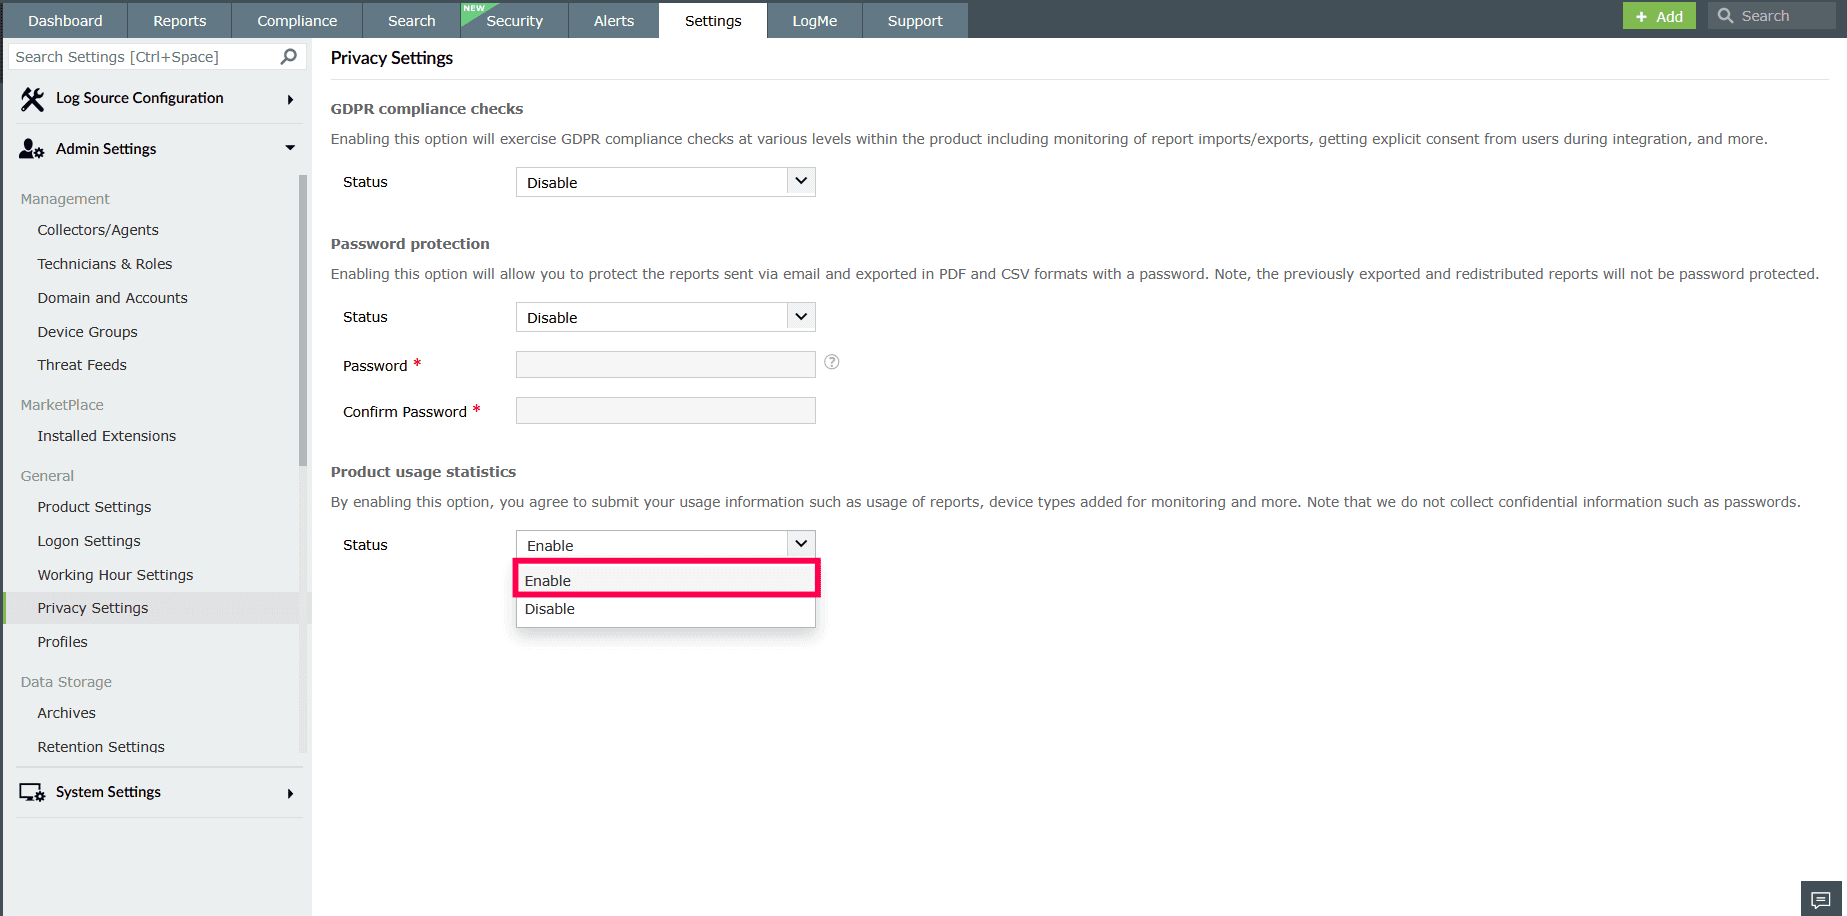Switch to the Dashboard tab
This screenshot has width=1847, height=916.
click(65, 20)
